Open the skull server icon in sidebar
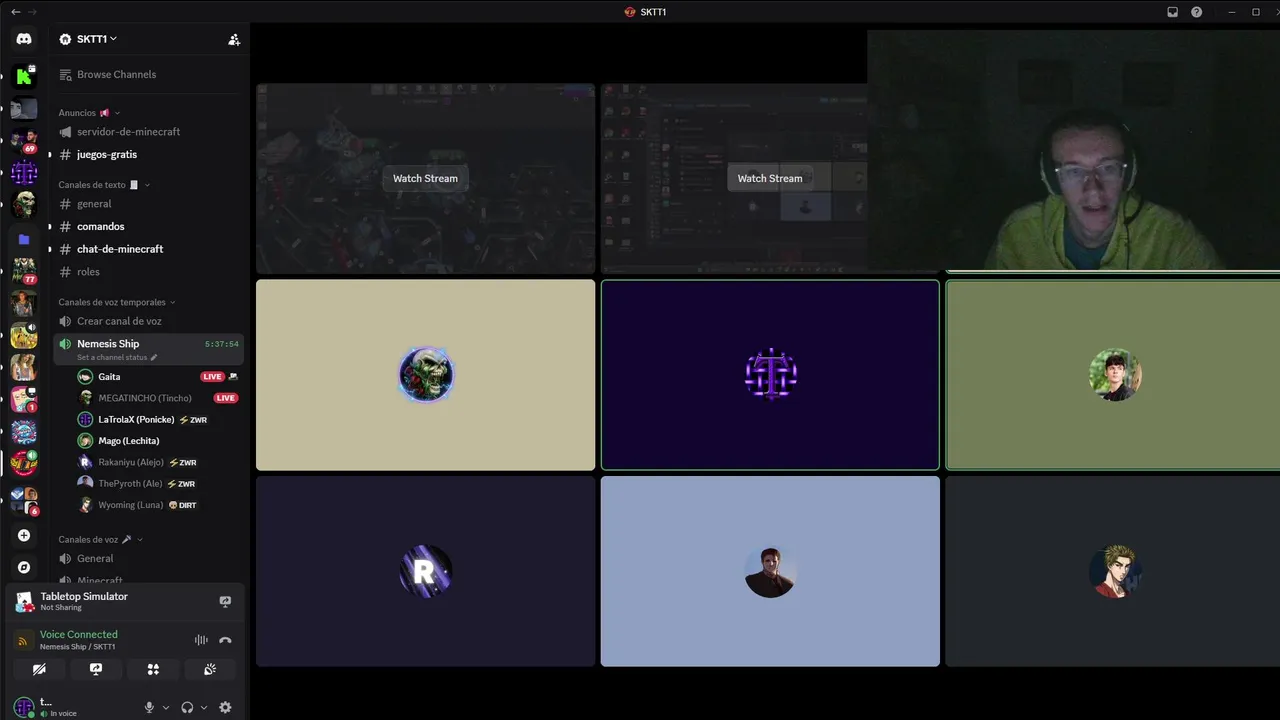The height and width of the screenshot is (720, 1280). [24, 205]
